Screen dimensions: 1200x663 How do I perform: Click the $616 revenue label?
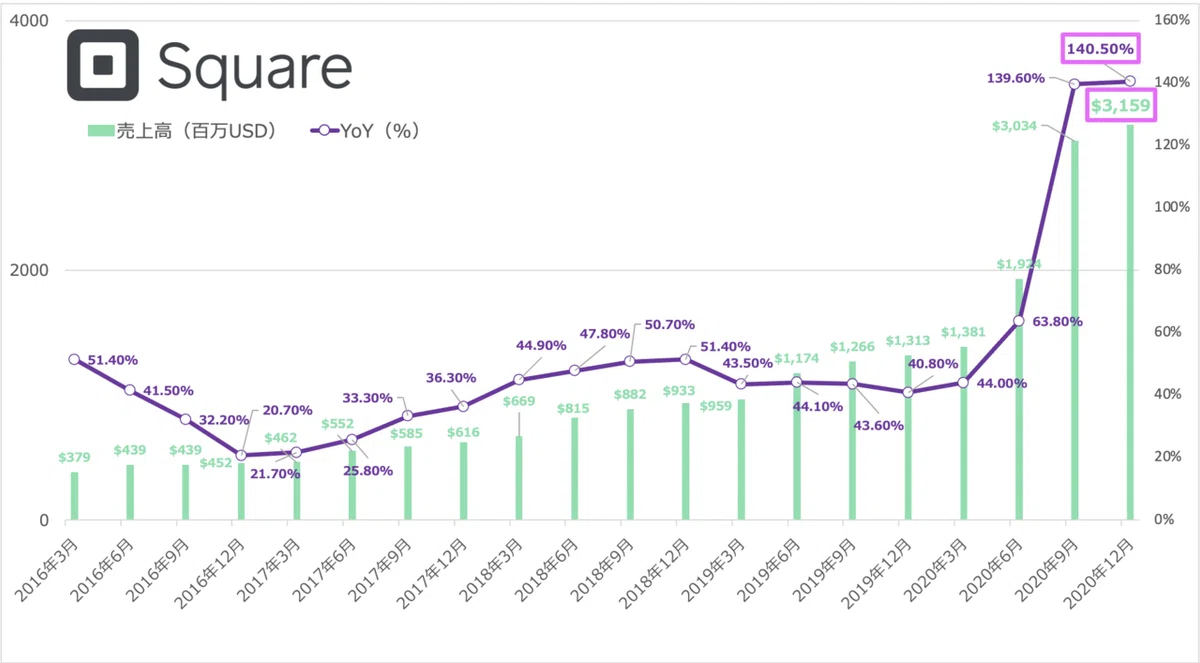point(465,431)
